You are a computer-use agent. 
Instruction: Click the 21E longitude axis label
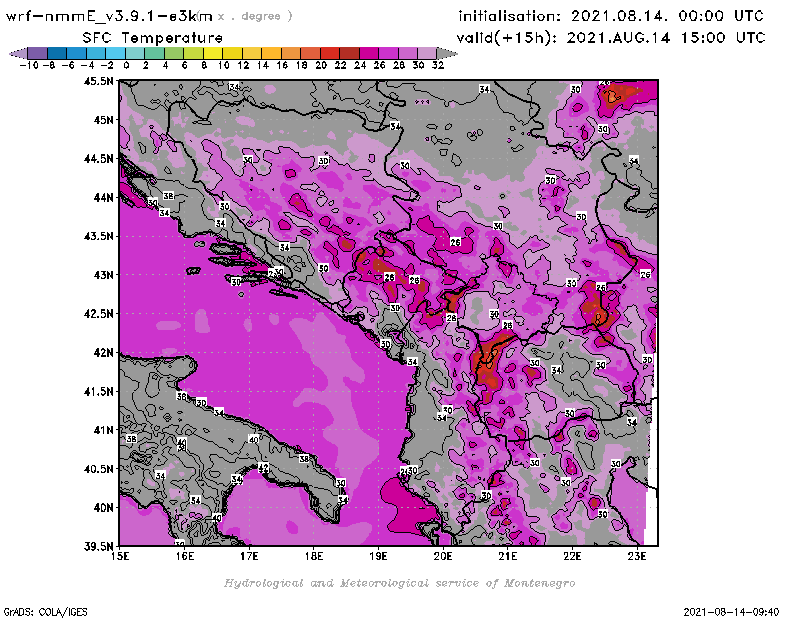click(x=508, y=556)
